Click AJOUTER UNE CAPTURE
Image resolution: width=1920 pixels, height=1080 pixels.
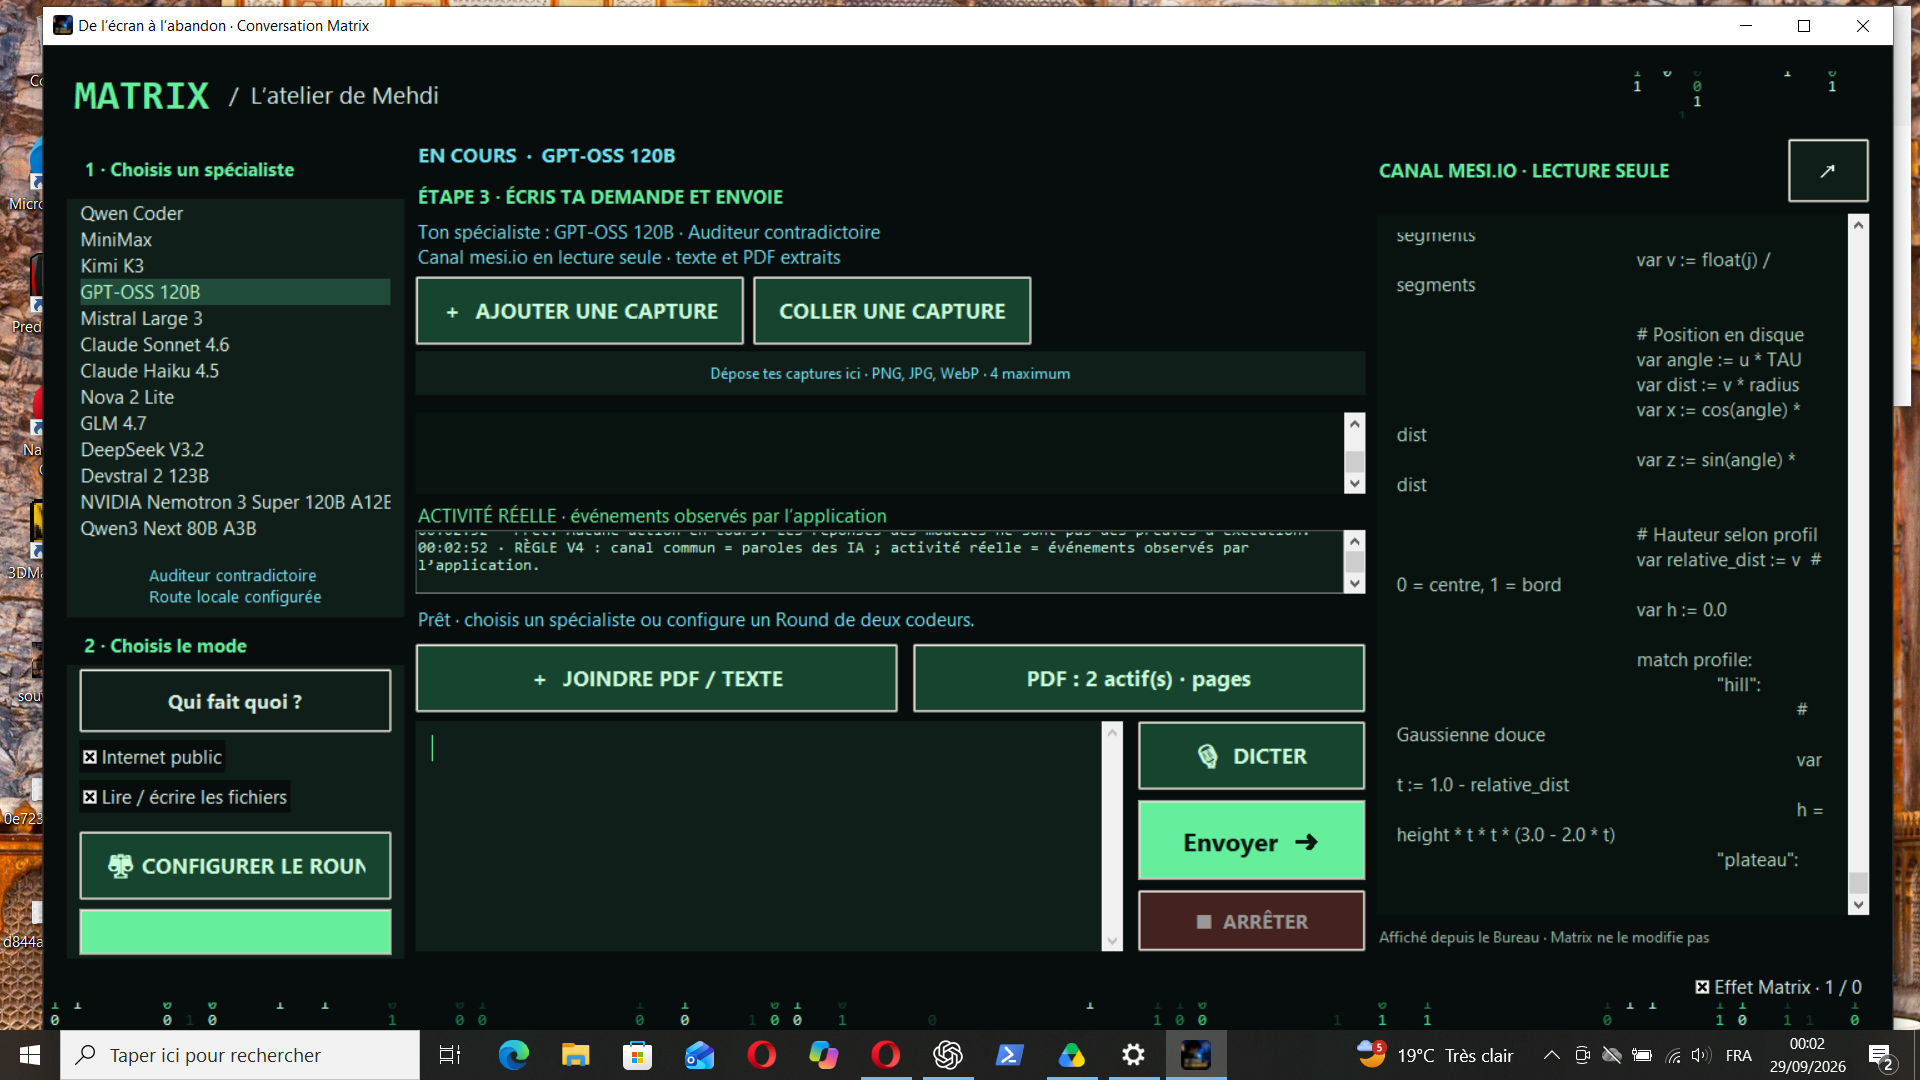[580, 311]
